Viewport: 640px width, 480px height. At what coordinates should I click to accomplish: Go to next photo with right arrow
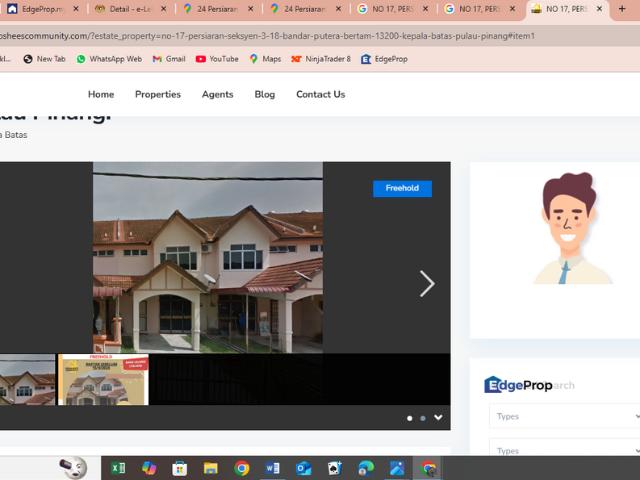point(427,284)
